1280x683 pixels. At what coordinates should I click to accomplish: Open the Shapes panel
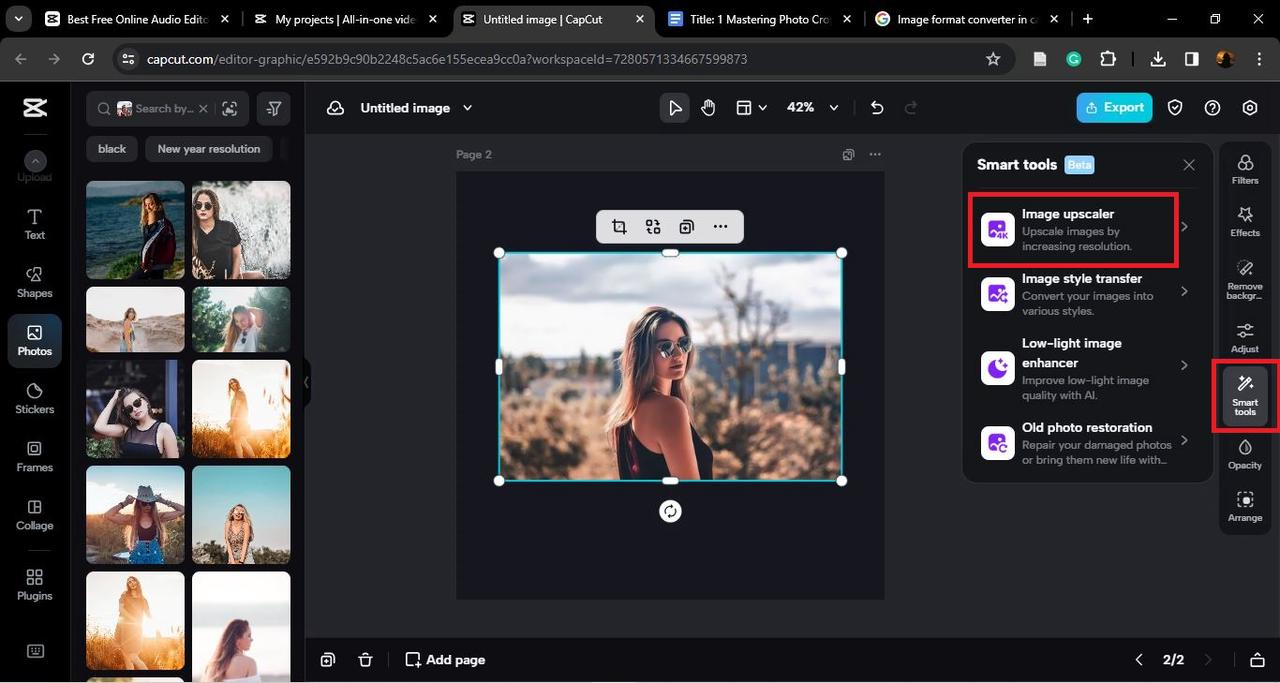35,282
